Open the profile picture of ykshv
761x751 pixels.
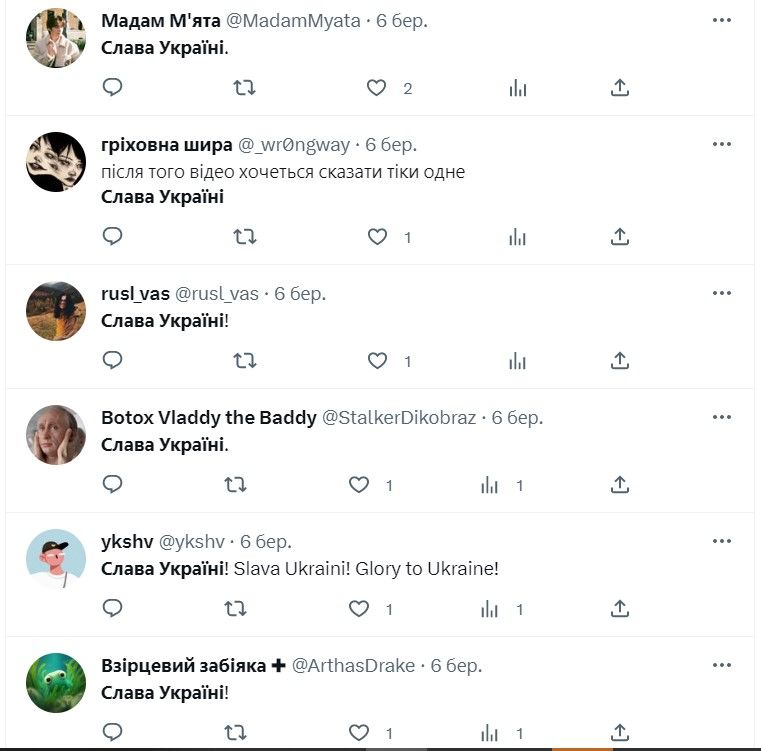(56, 559)
